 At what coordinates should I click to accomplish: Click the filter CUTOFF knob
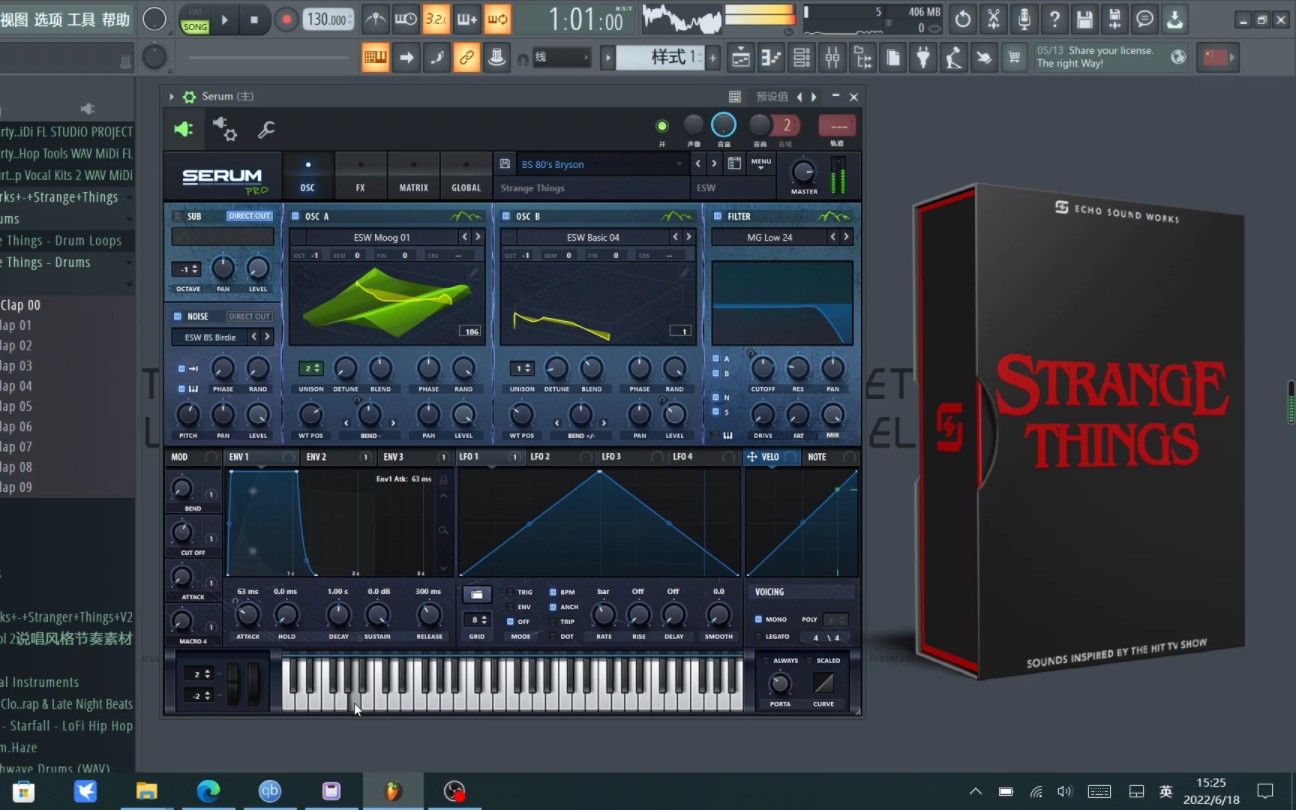[x=763, y=368]
